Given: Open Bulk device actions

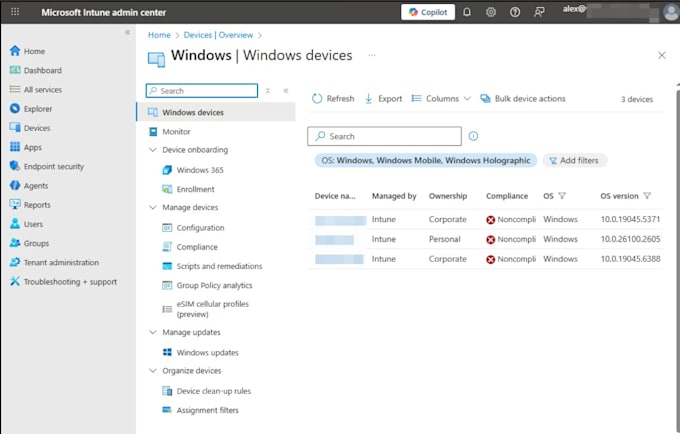Looking at the screenshot, I should [x=523, y=98].
